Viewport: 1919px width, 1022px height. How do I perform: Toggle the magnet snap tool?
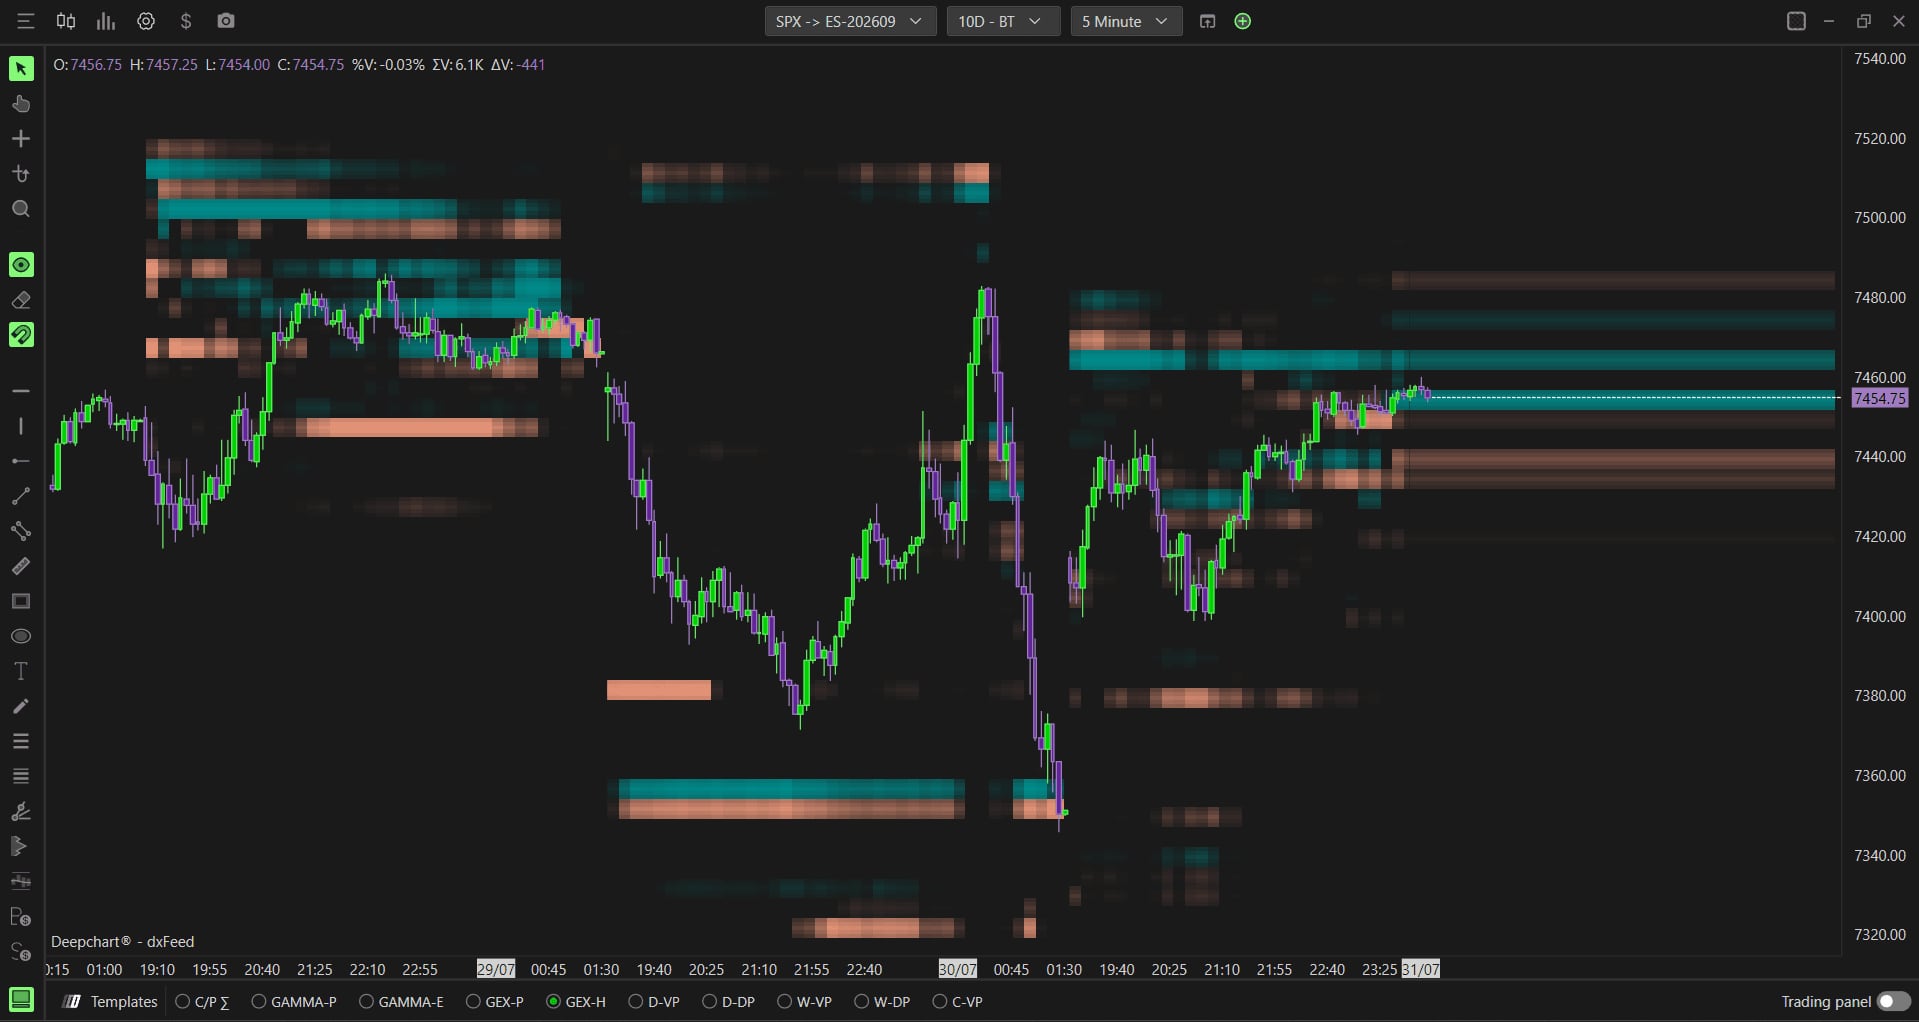(21, 335)
